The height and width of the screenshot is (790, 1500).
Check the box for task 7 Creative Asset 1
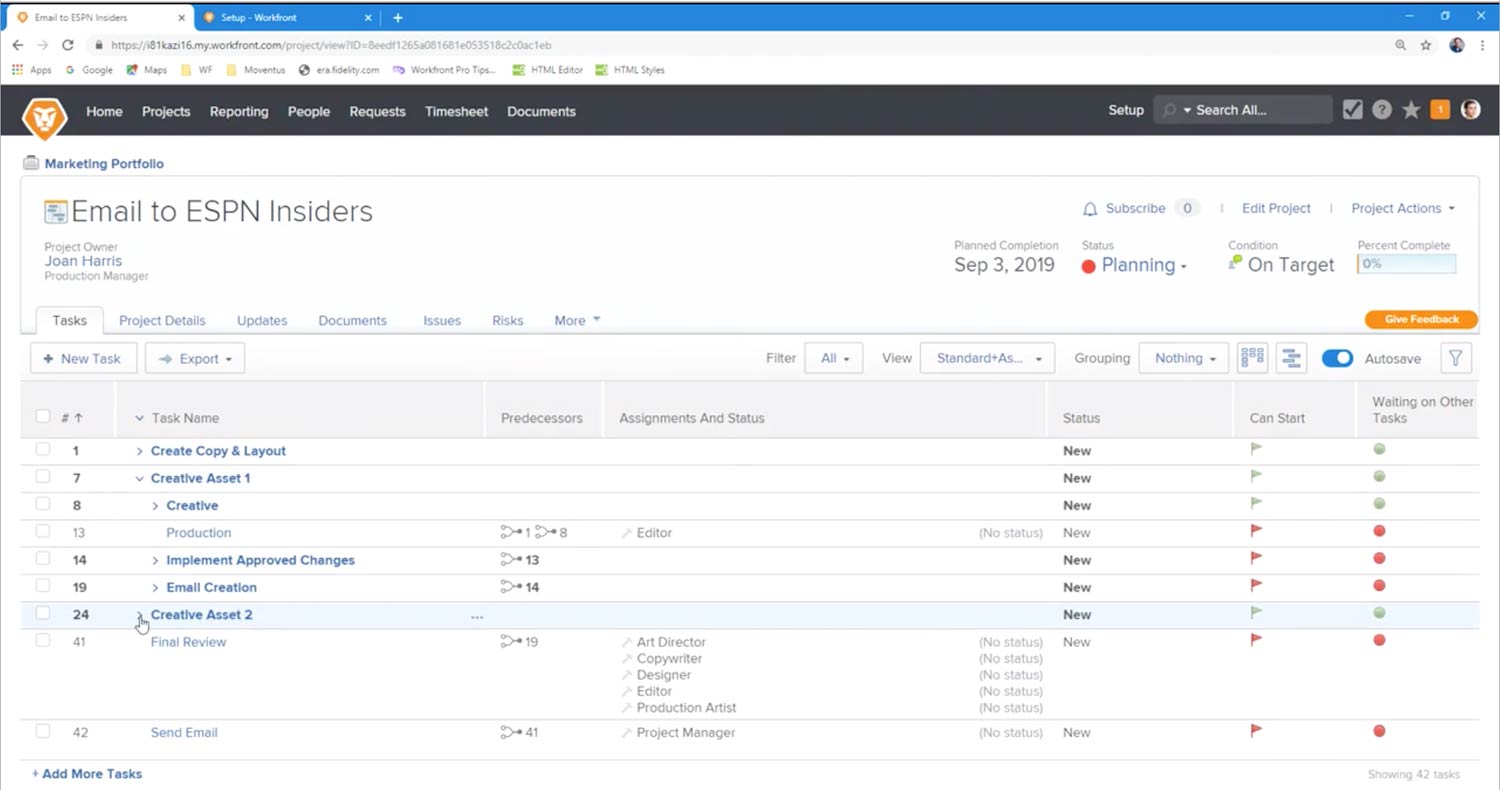[42, 477]
